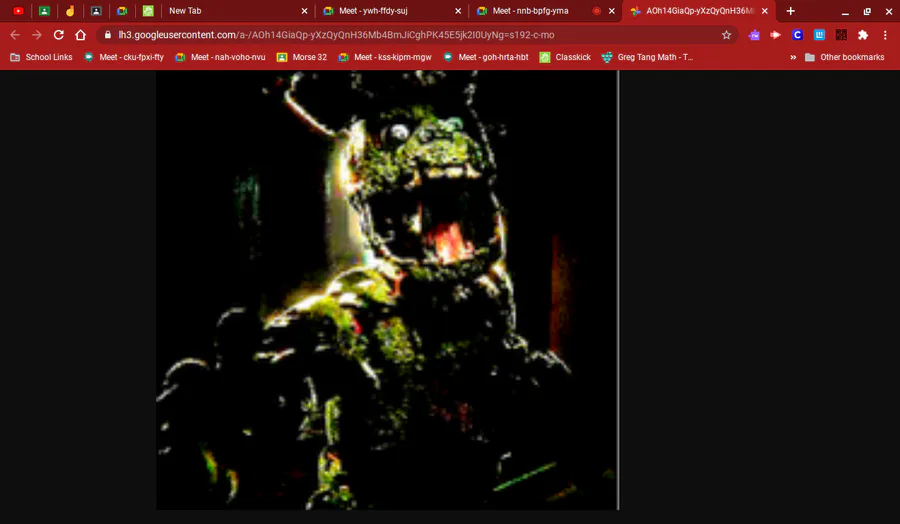Minimize the browser window

tap(845, 11)
